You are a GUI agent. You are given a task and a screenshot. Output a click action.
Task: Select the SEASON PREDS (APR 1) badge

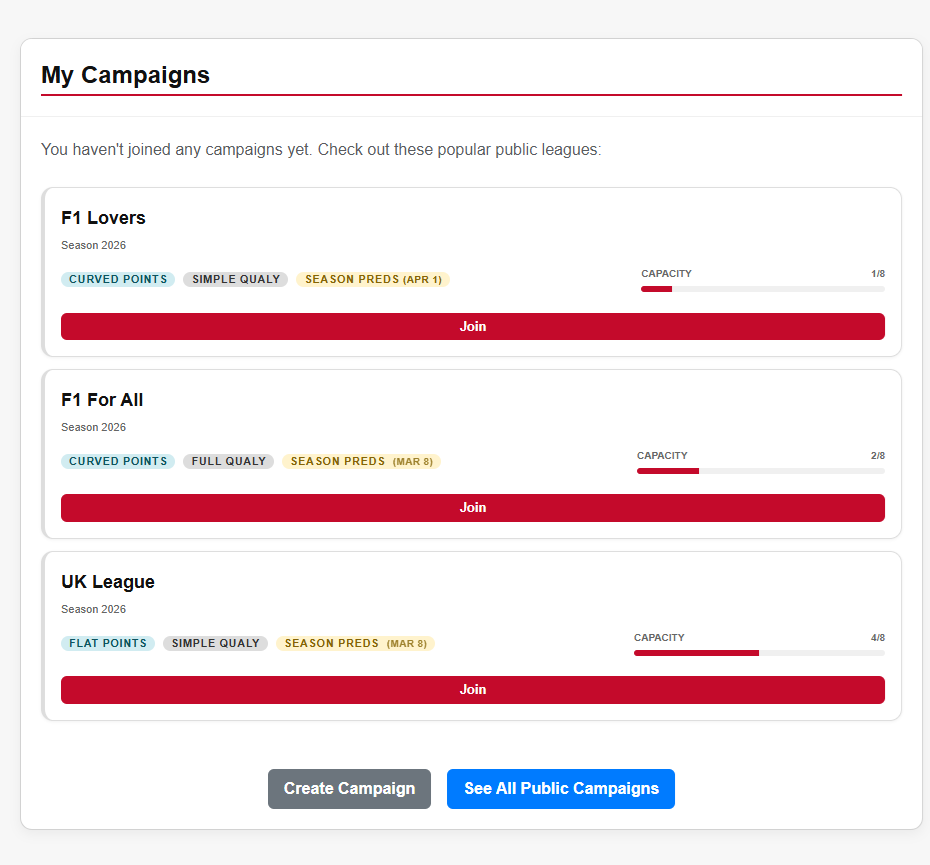[x=372, y=279]
